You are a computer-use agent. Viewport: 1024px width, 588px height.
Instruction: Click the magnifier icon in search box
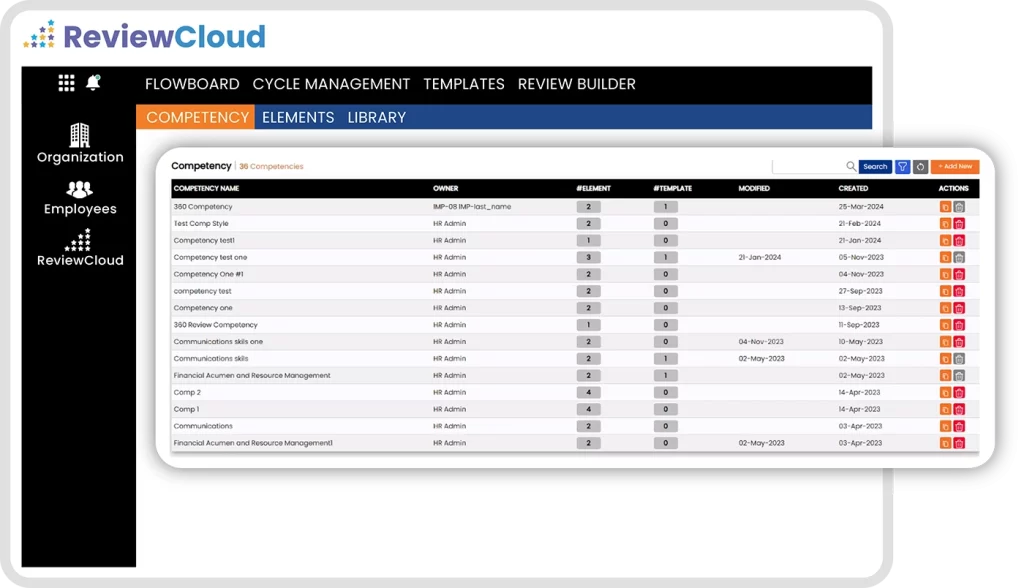pos(850,167)
